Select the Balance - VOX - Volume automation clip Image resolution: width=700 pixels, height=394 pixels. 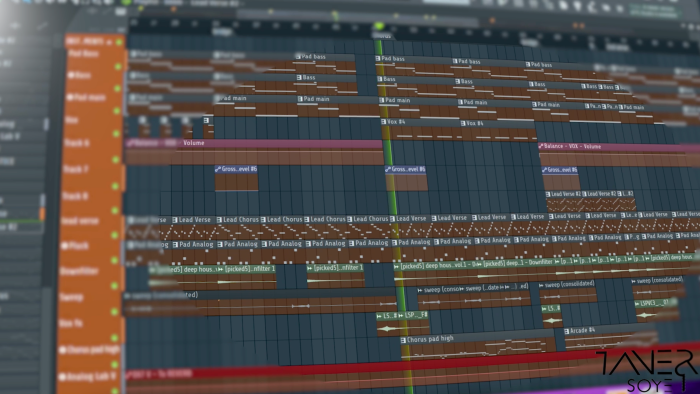coord(619,154)
